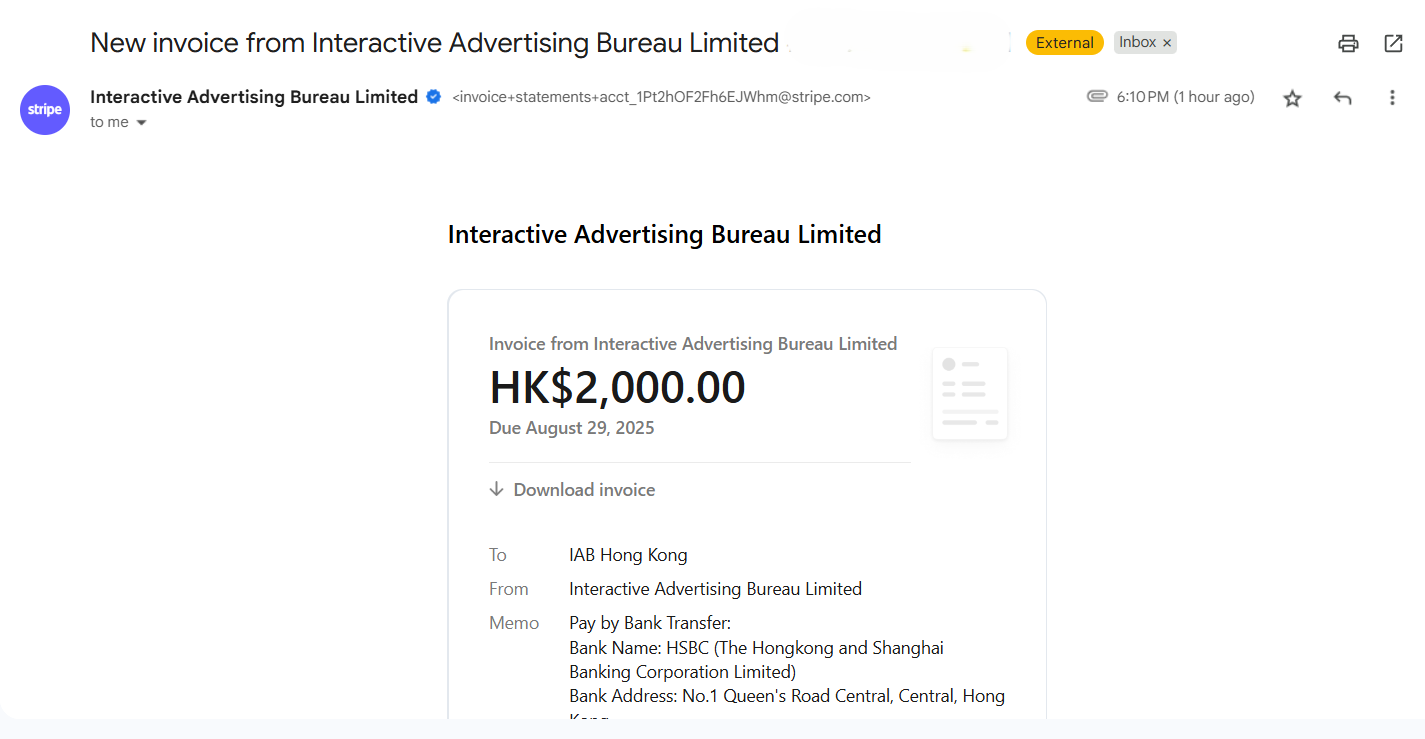Click "Pay by Bank Transfer:" memo line
1425x739 pixels.
650,624
